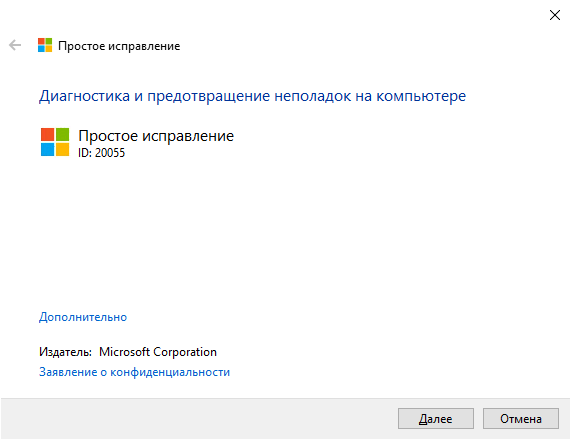Click the small Microsoft logo beside the title

click(x=45, y=46)
